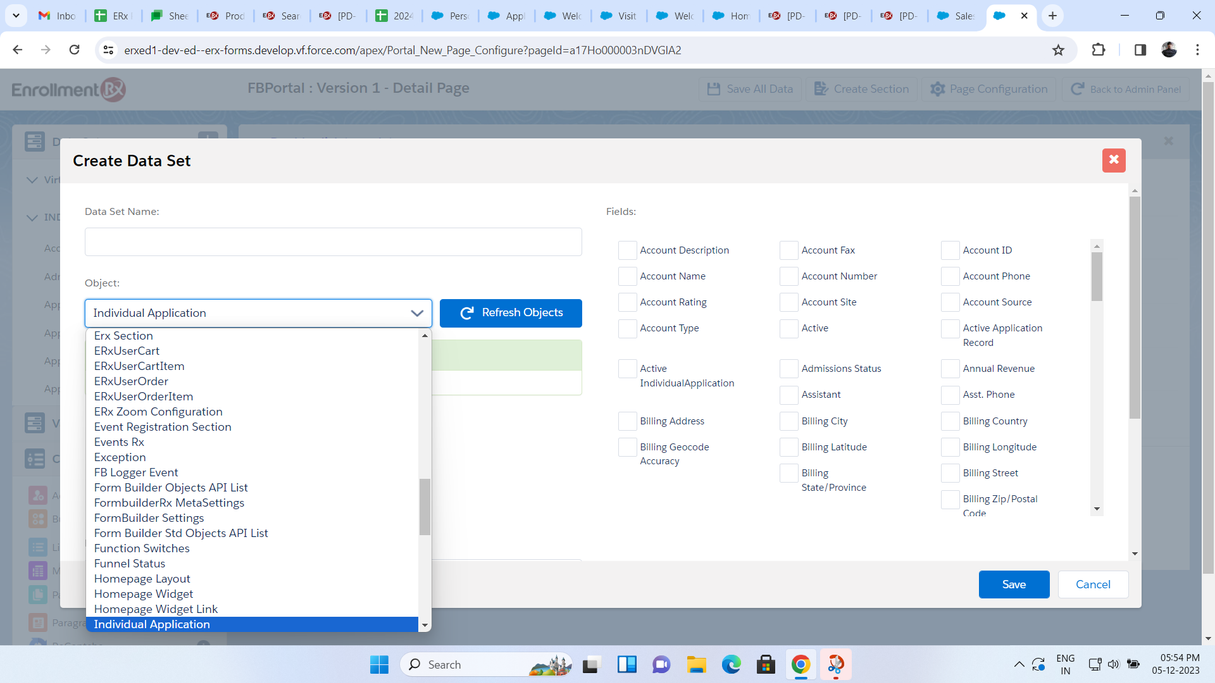The image size is (1215, 683).
Task: Bookmark this page with star icon
Action: click(x=1058, y=50)
